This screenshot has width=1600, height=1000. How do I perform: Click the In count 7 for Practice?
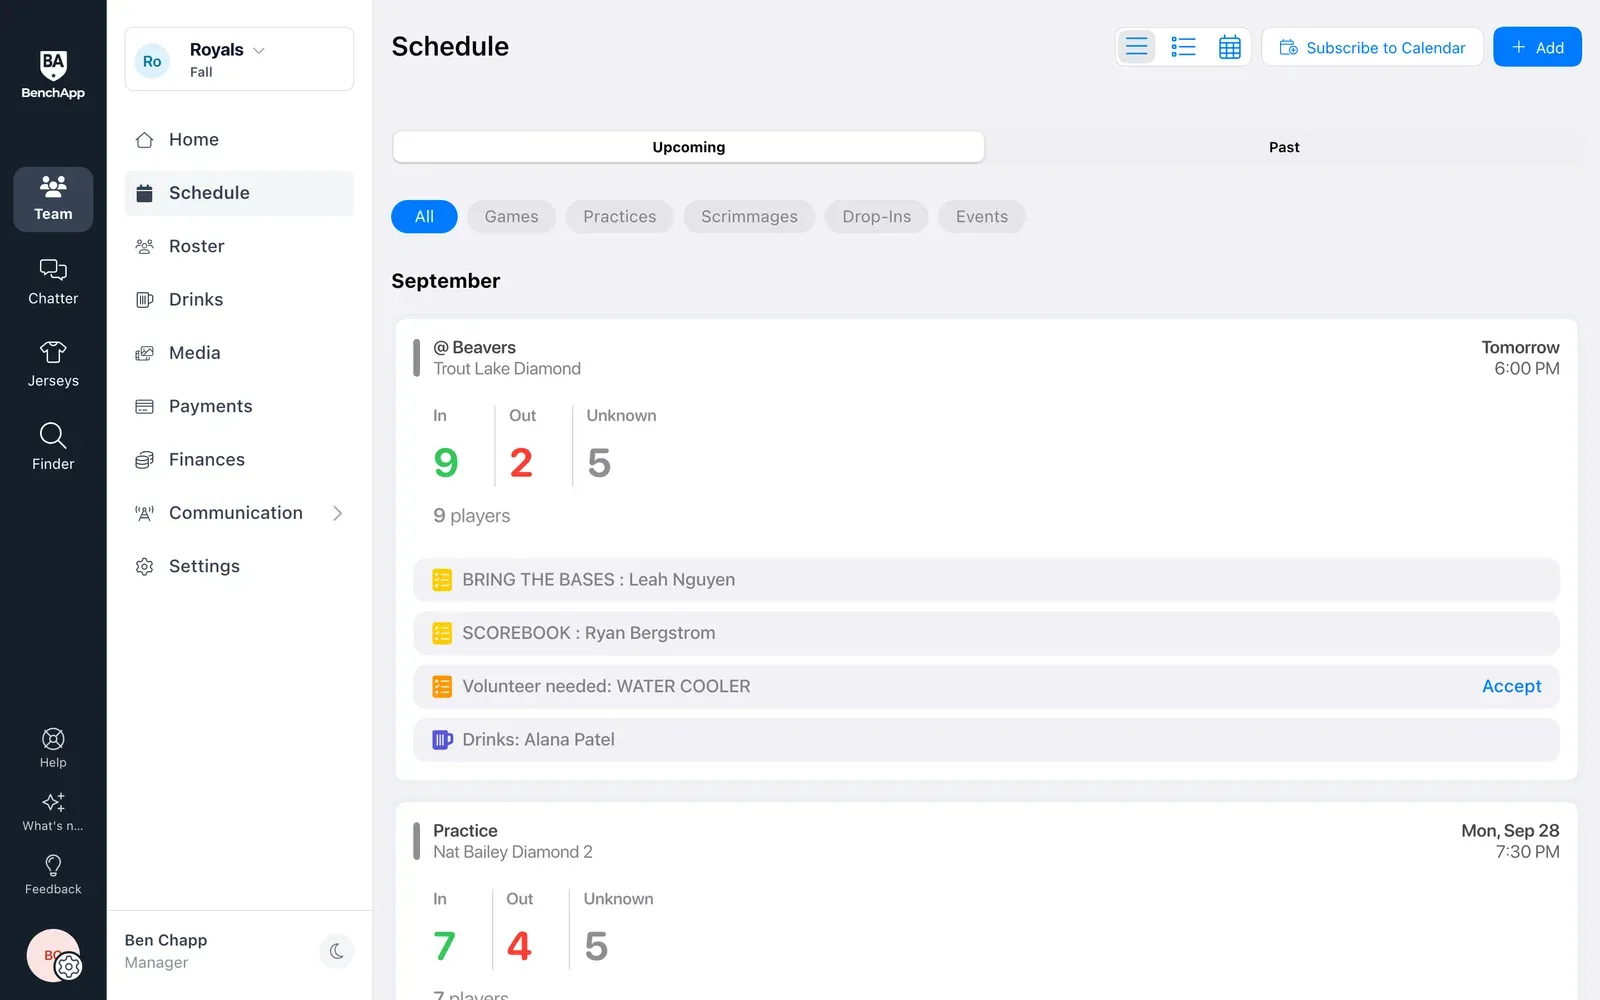(x=444, y=946)
